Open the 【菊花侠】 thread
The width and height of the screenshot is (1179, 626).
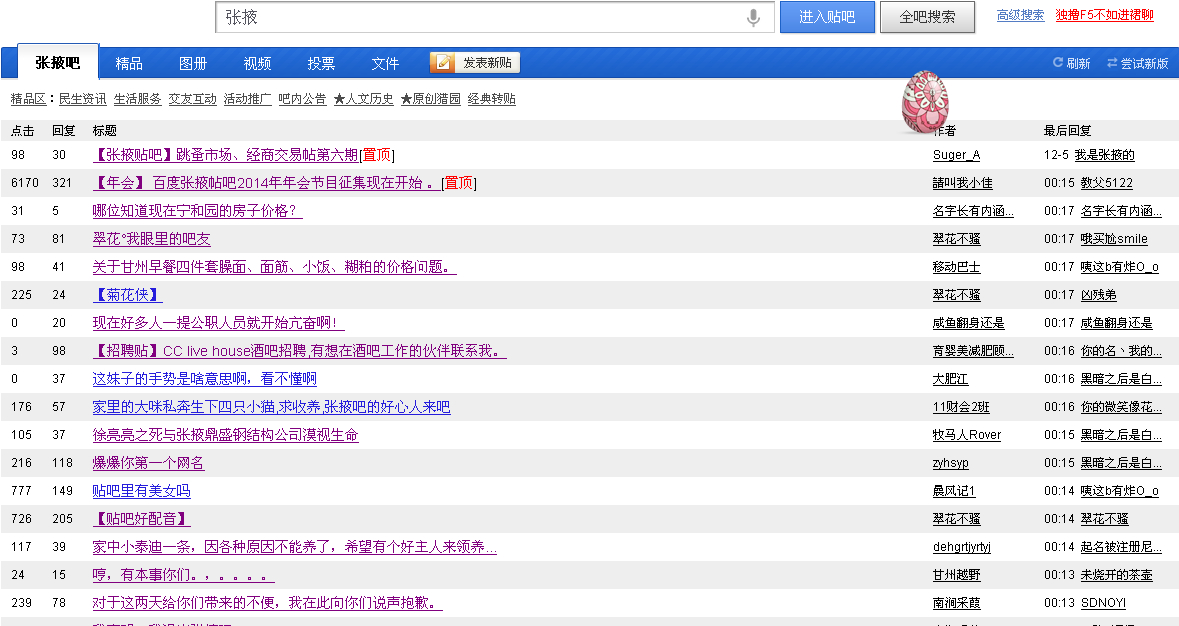127,295
